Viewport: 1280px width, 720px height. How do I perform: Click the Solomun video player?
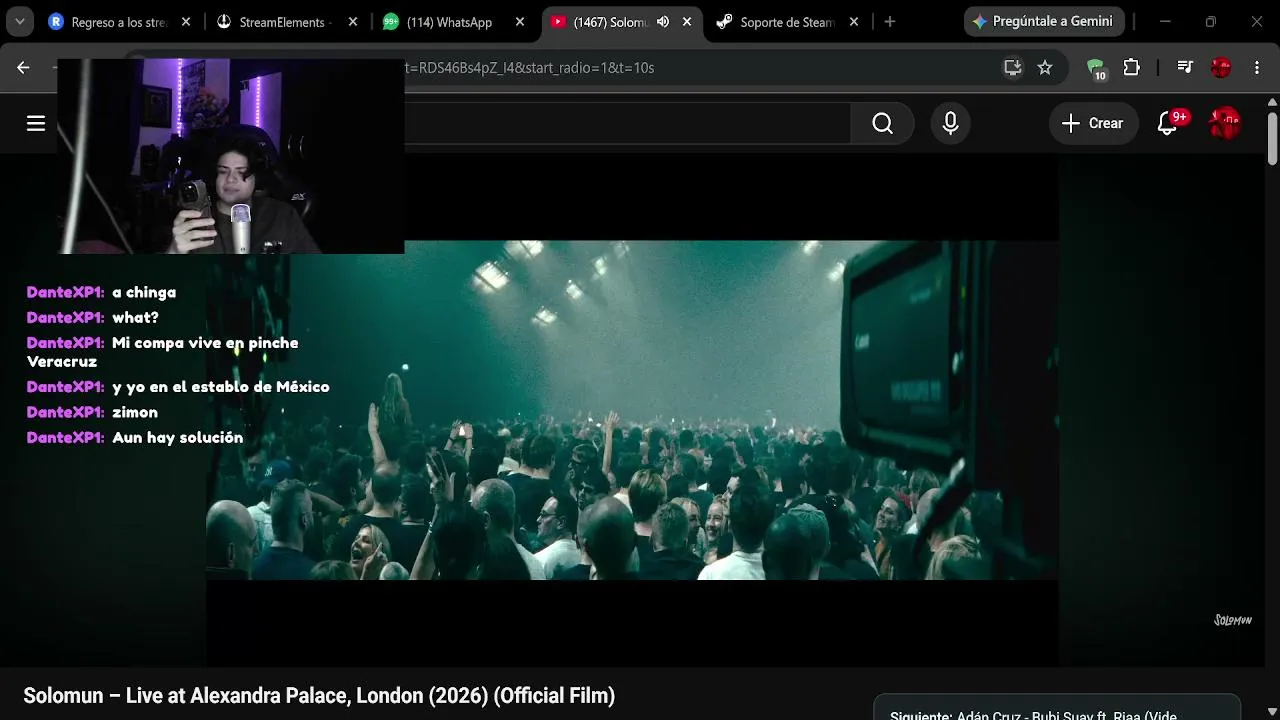click(632, 410)
